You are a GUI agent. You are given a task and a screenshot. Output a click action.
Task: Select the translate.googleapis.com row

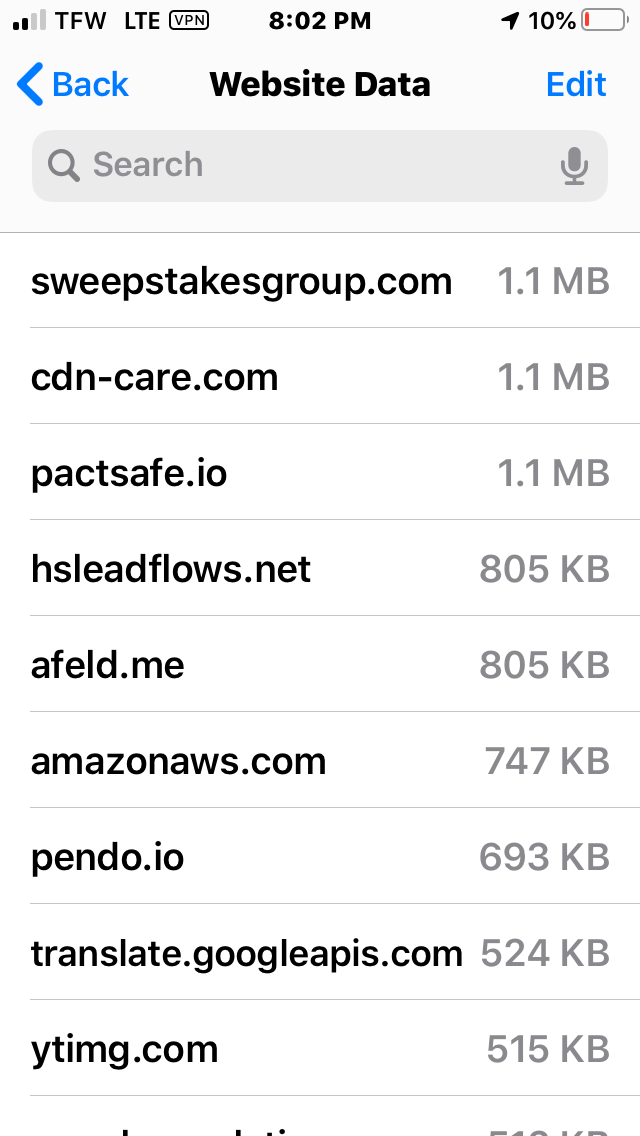320,953
